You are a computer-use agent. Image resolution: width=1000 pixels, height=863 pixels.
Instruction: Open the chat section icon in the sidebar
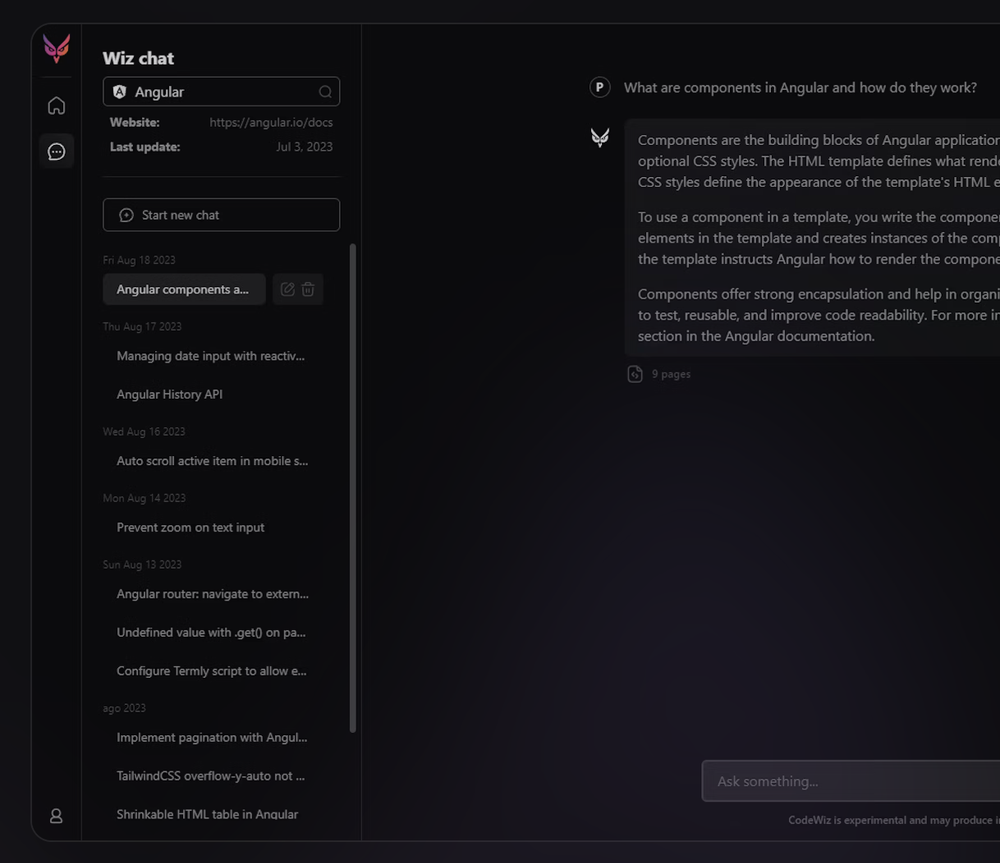click(56, 151)
